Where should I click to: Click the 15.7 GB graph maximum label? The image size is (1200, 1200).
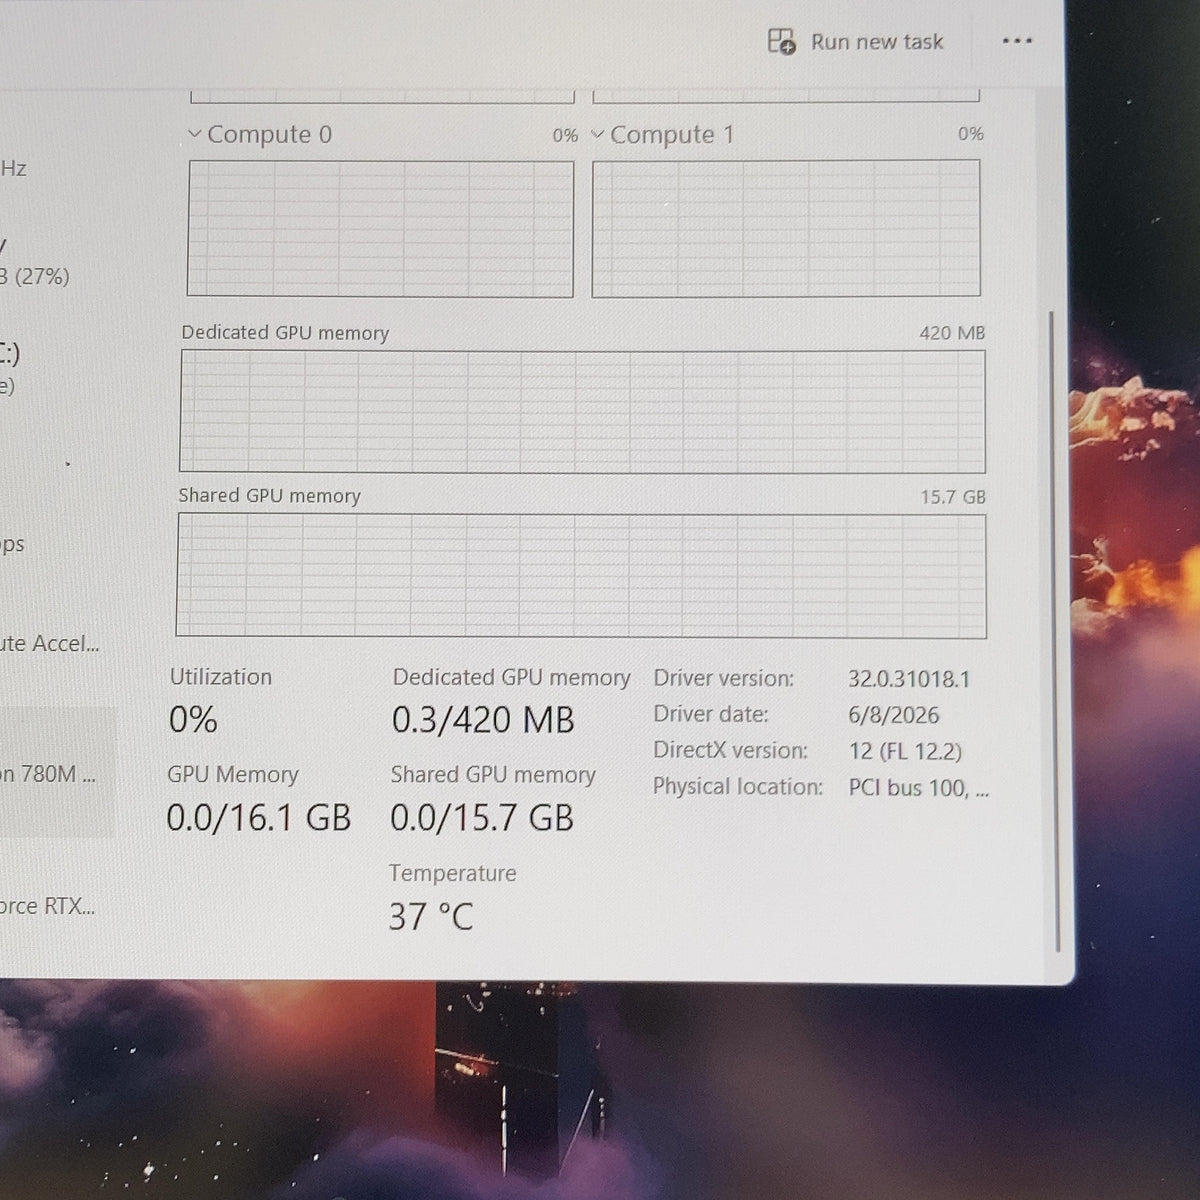point(953,497)
